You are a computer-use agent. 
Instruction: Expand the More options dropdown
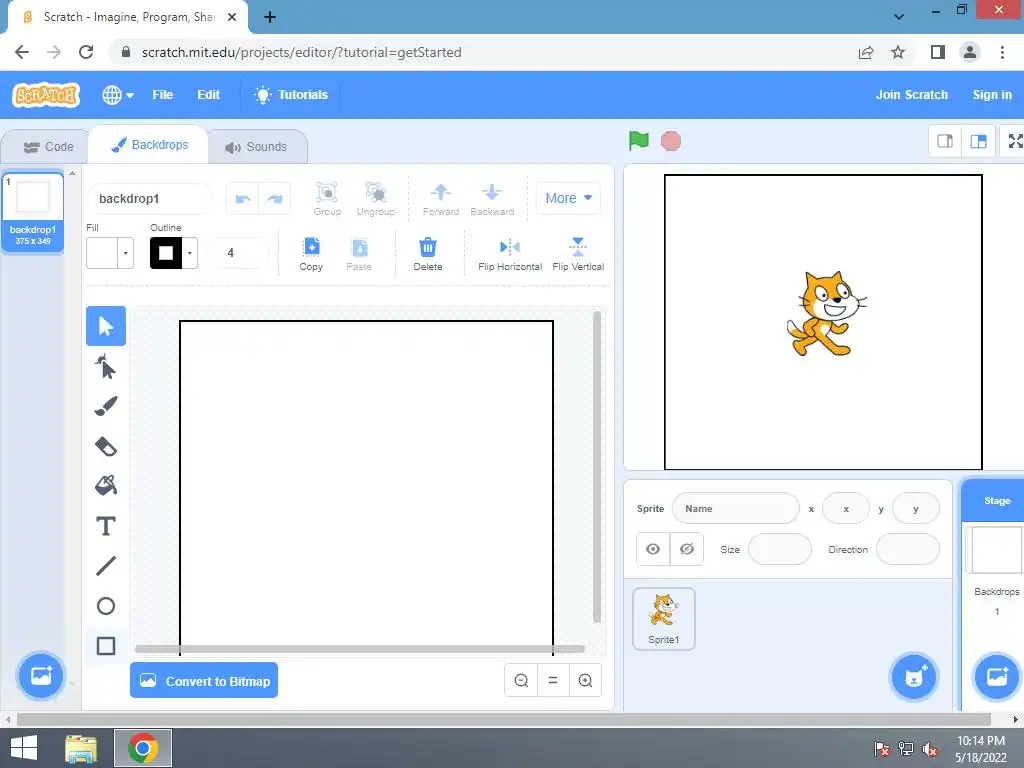[568, 198]
